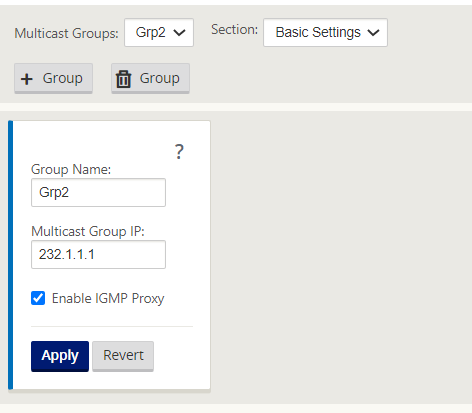Click the Revert button
Image resolution: width=472 pixels, height=413 pixels.
click(x=123, y=356)
